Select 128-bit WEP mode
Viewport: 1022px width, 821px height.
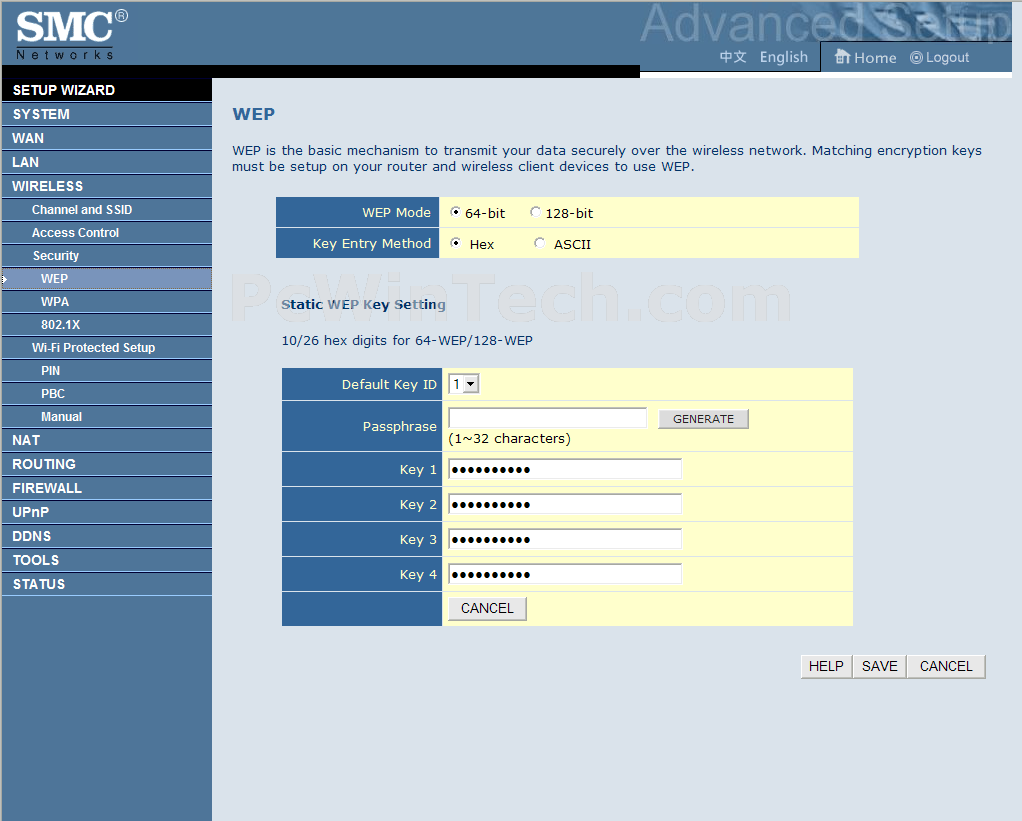pyautogui.click(x=536, y=212)
